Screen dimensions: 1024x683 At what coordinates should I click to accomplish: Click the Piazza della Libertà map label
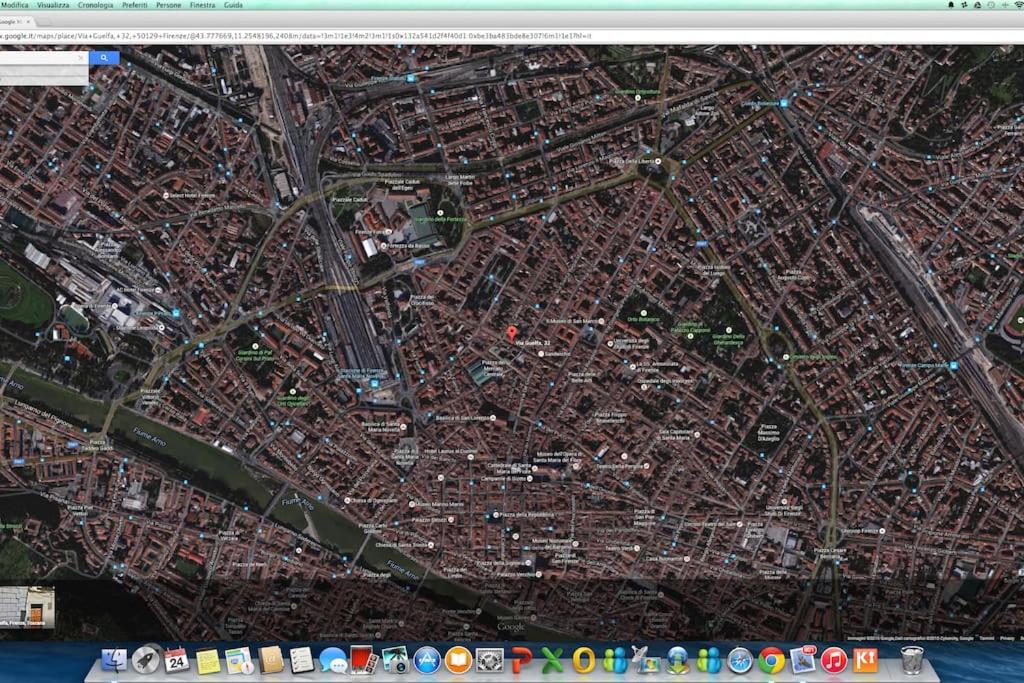631,161
